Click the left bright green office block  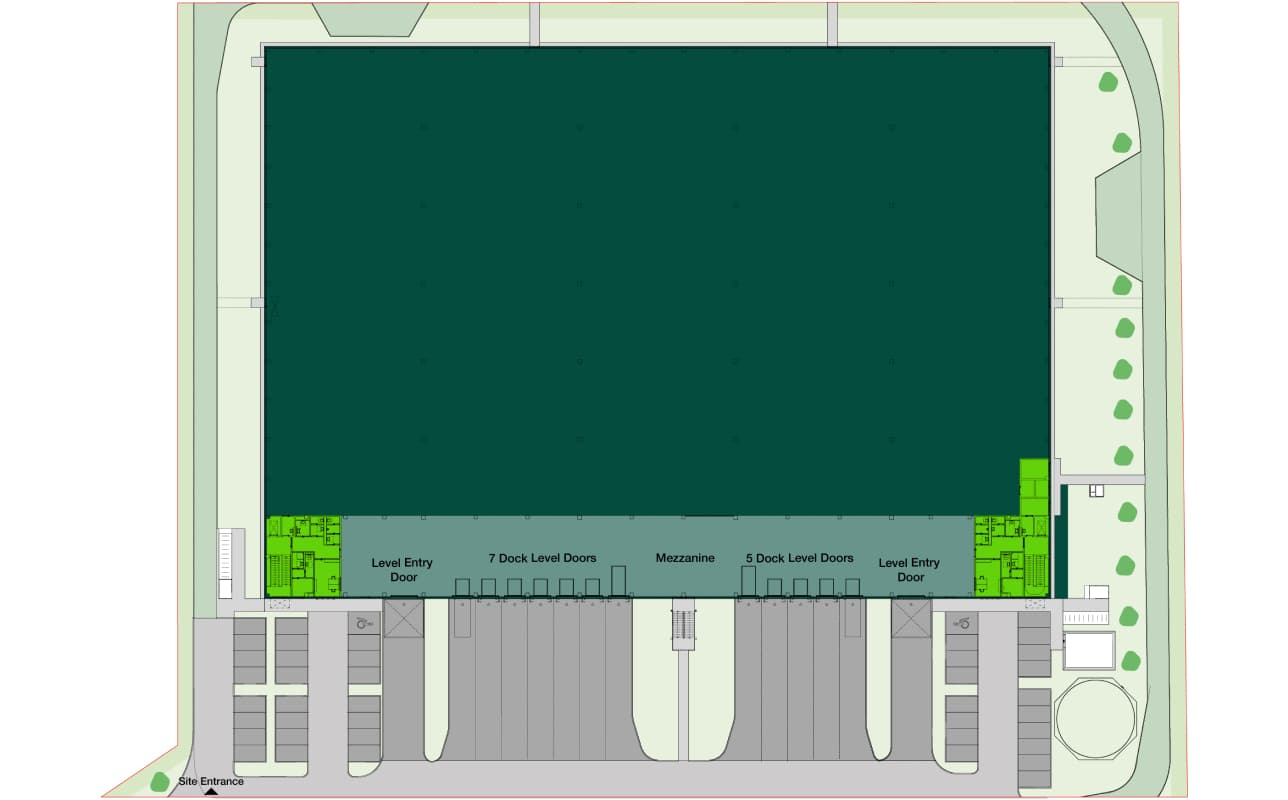(x=304, y=557)
